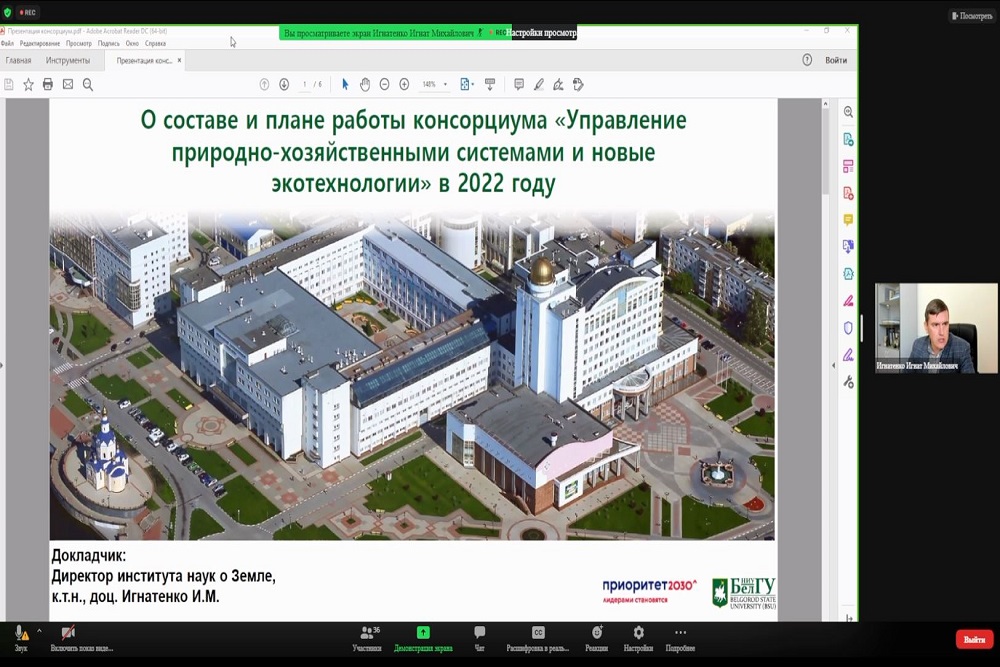The height and width of the screenshot is (667, 1000).
Task: Click the Войти sign-in button
Action: [x=836, y=60]
